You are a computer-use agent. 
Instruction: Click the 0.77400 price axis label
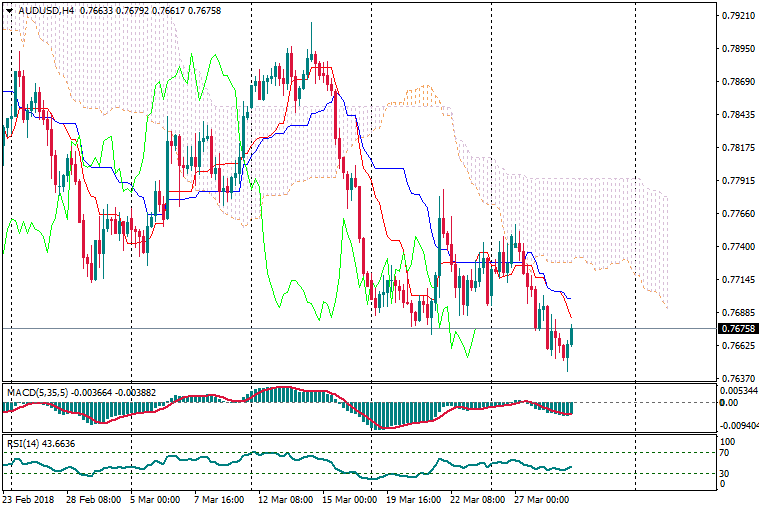coord(737,246)
